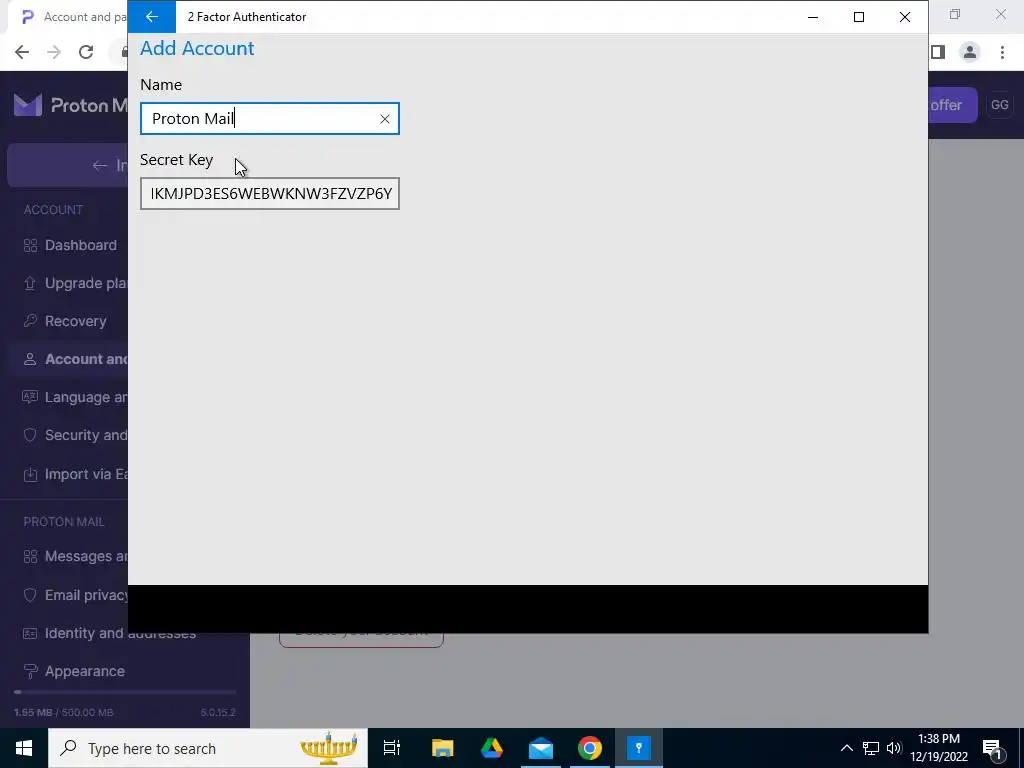Go back with the 2 Factor Authenticator arrow

pyautogui.click(x=152, y=17)
